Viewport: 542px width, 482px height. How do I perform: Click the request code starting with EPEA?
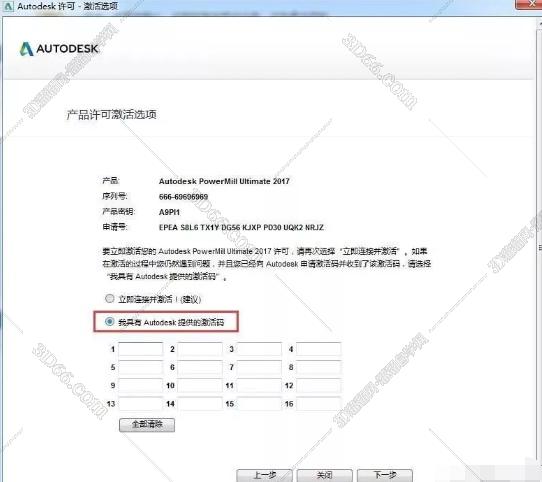241,227
